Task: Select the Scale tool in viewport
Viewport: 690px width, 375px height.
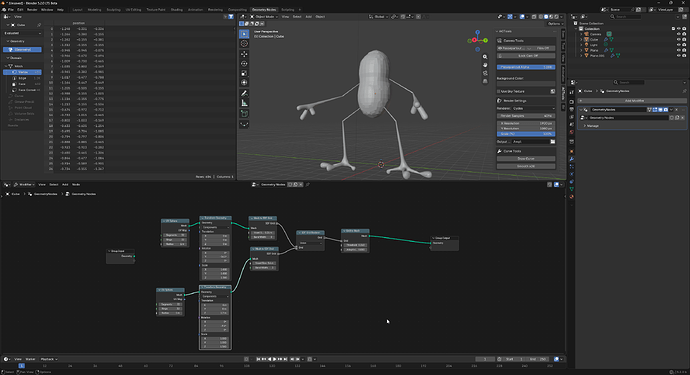Action: click(x=244, y=74)
